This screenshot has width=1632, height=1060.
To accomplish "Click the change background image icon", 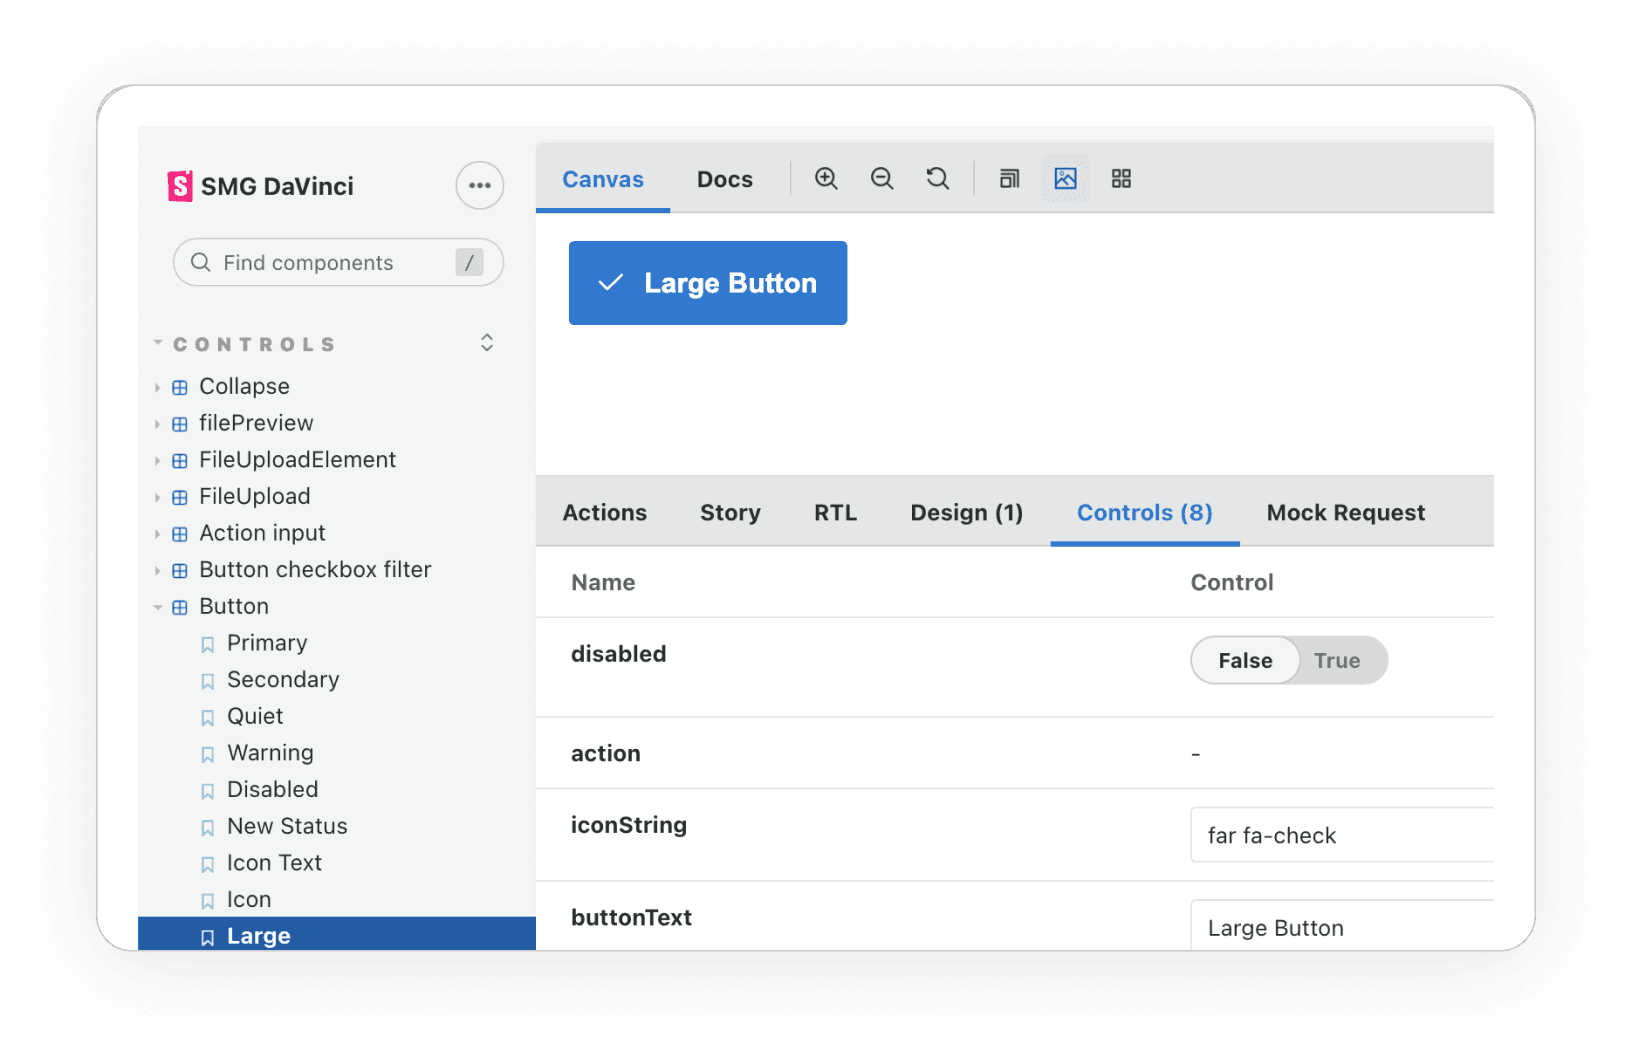I will pos(1065,178).
